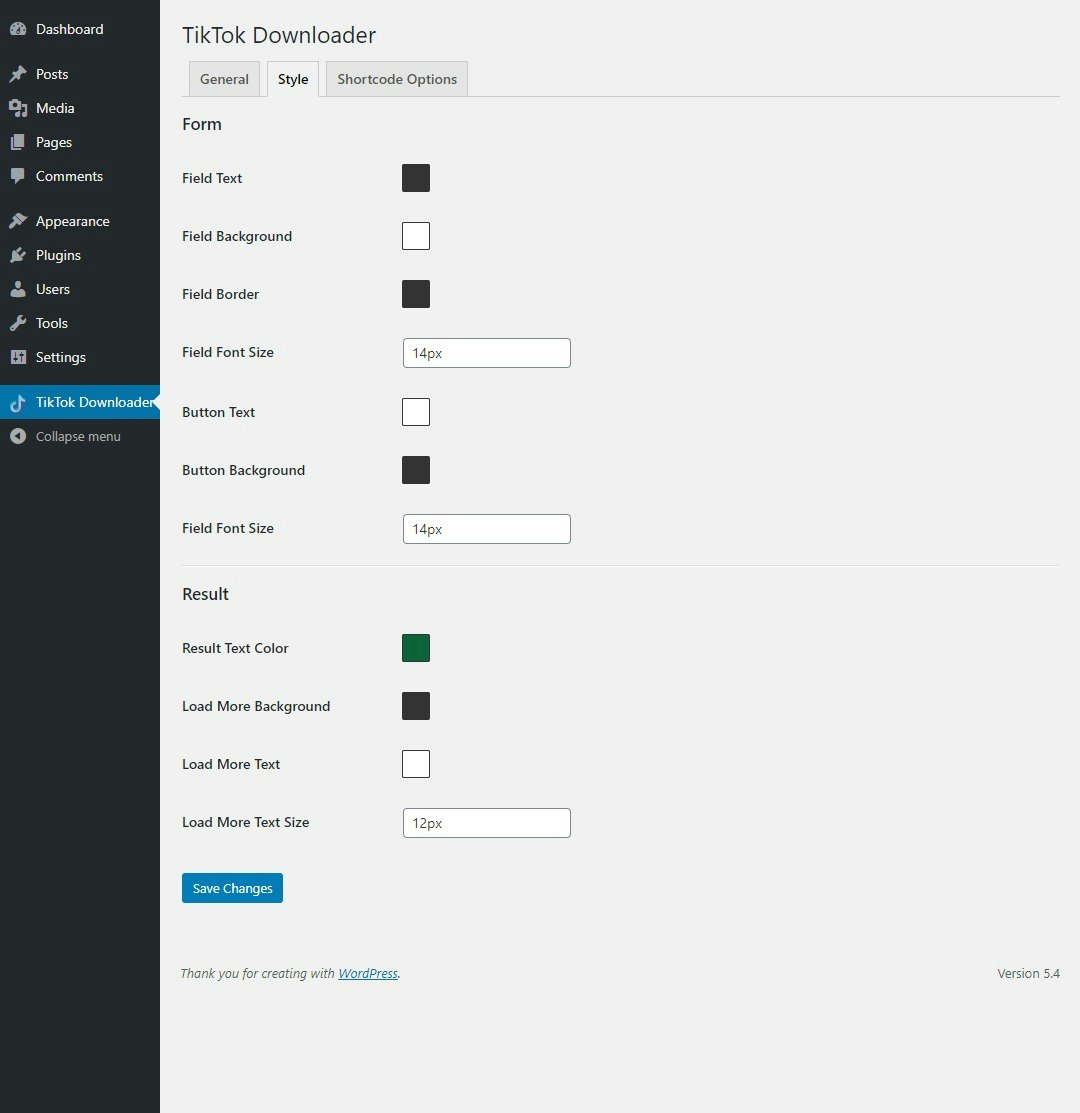Image resolution: width=1080 pixels, height=1113 pixels.
Task: Open the Field Border color swatch
Action: [x=416, y=294]
